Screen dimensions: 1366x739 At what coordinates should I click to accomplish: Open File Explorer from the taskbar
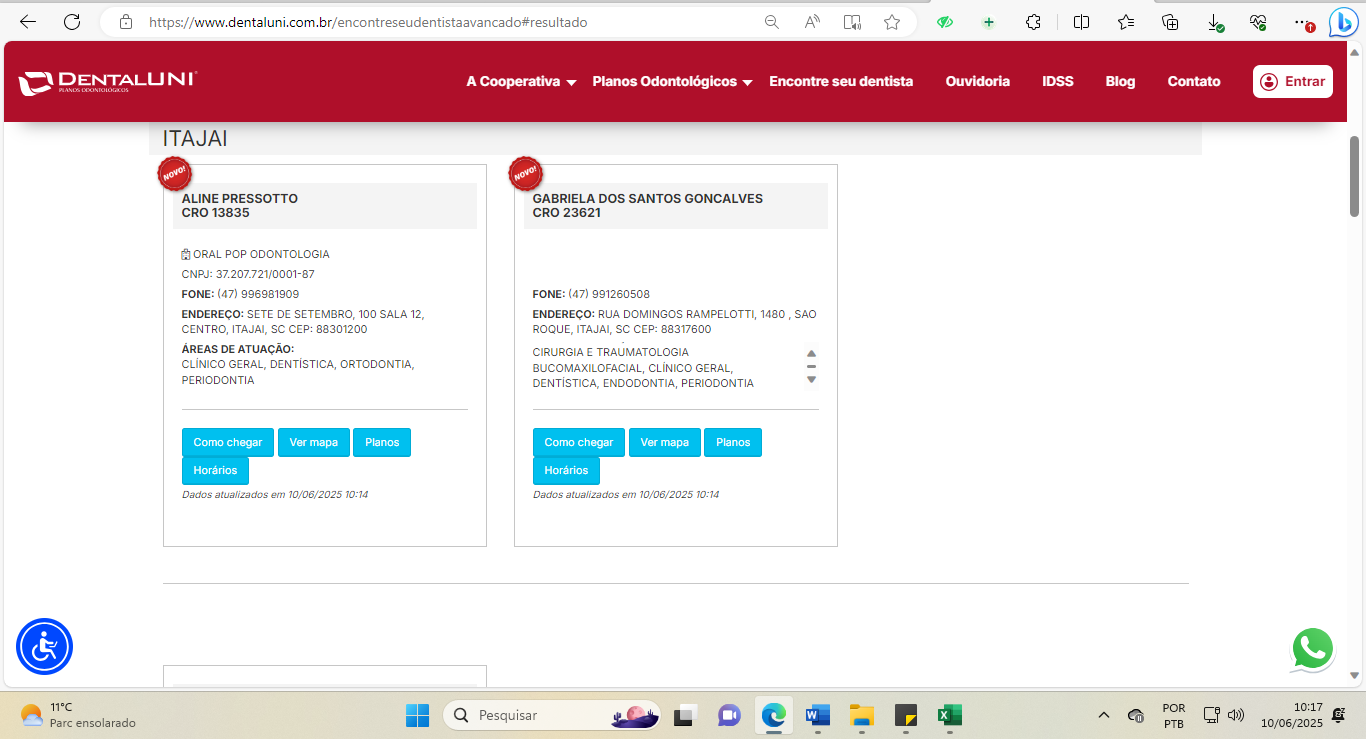861,715
